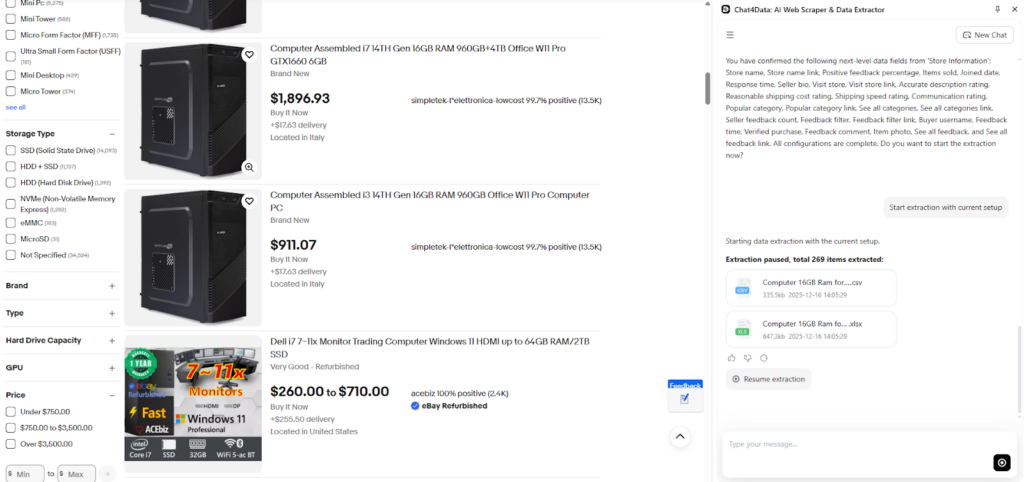The image size is (1024, 482).
Task: Expand the GPU filter section
Action: pos(112,368)
